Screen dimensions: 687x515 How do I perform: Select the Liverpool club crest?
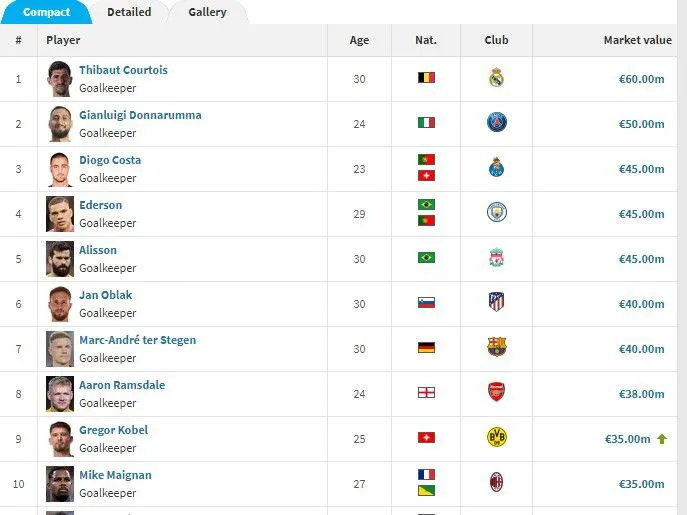[496, 258]
